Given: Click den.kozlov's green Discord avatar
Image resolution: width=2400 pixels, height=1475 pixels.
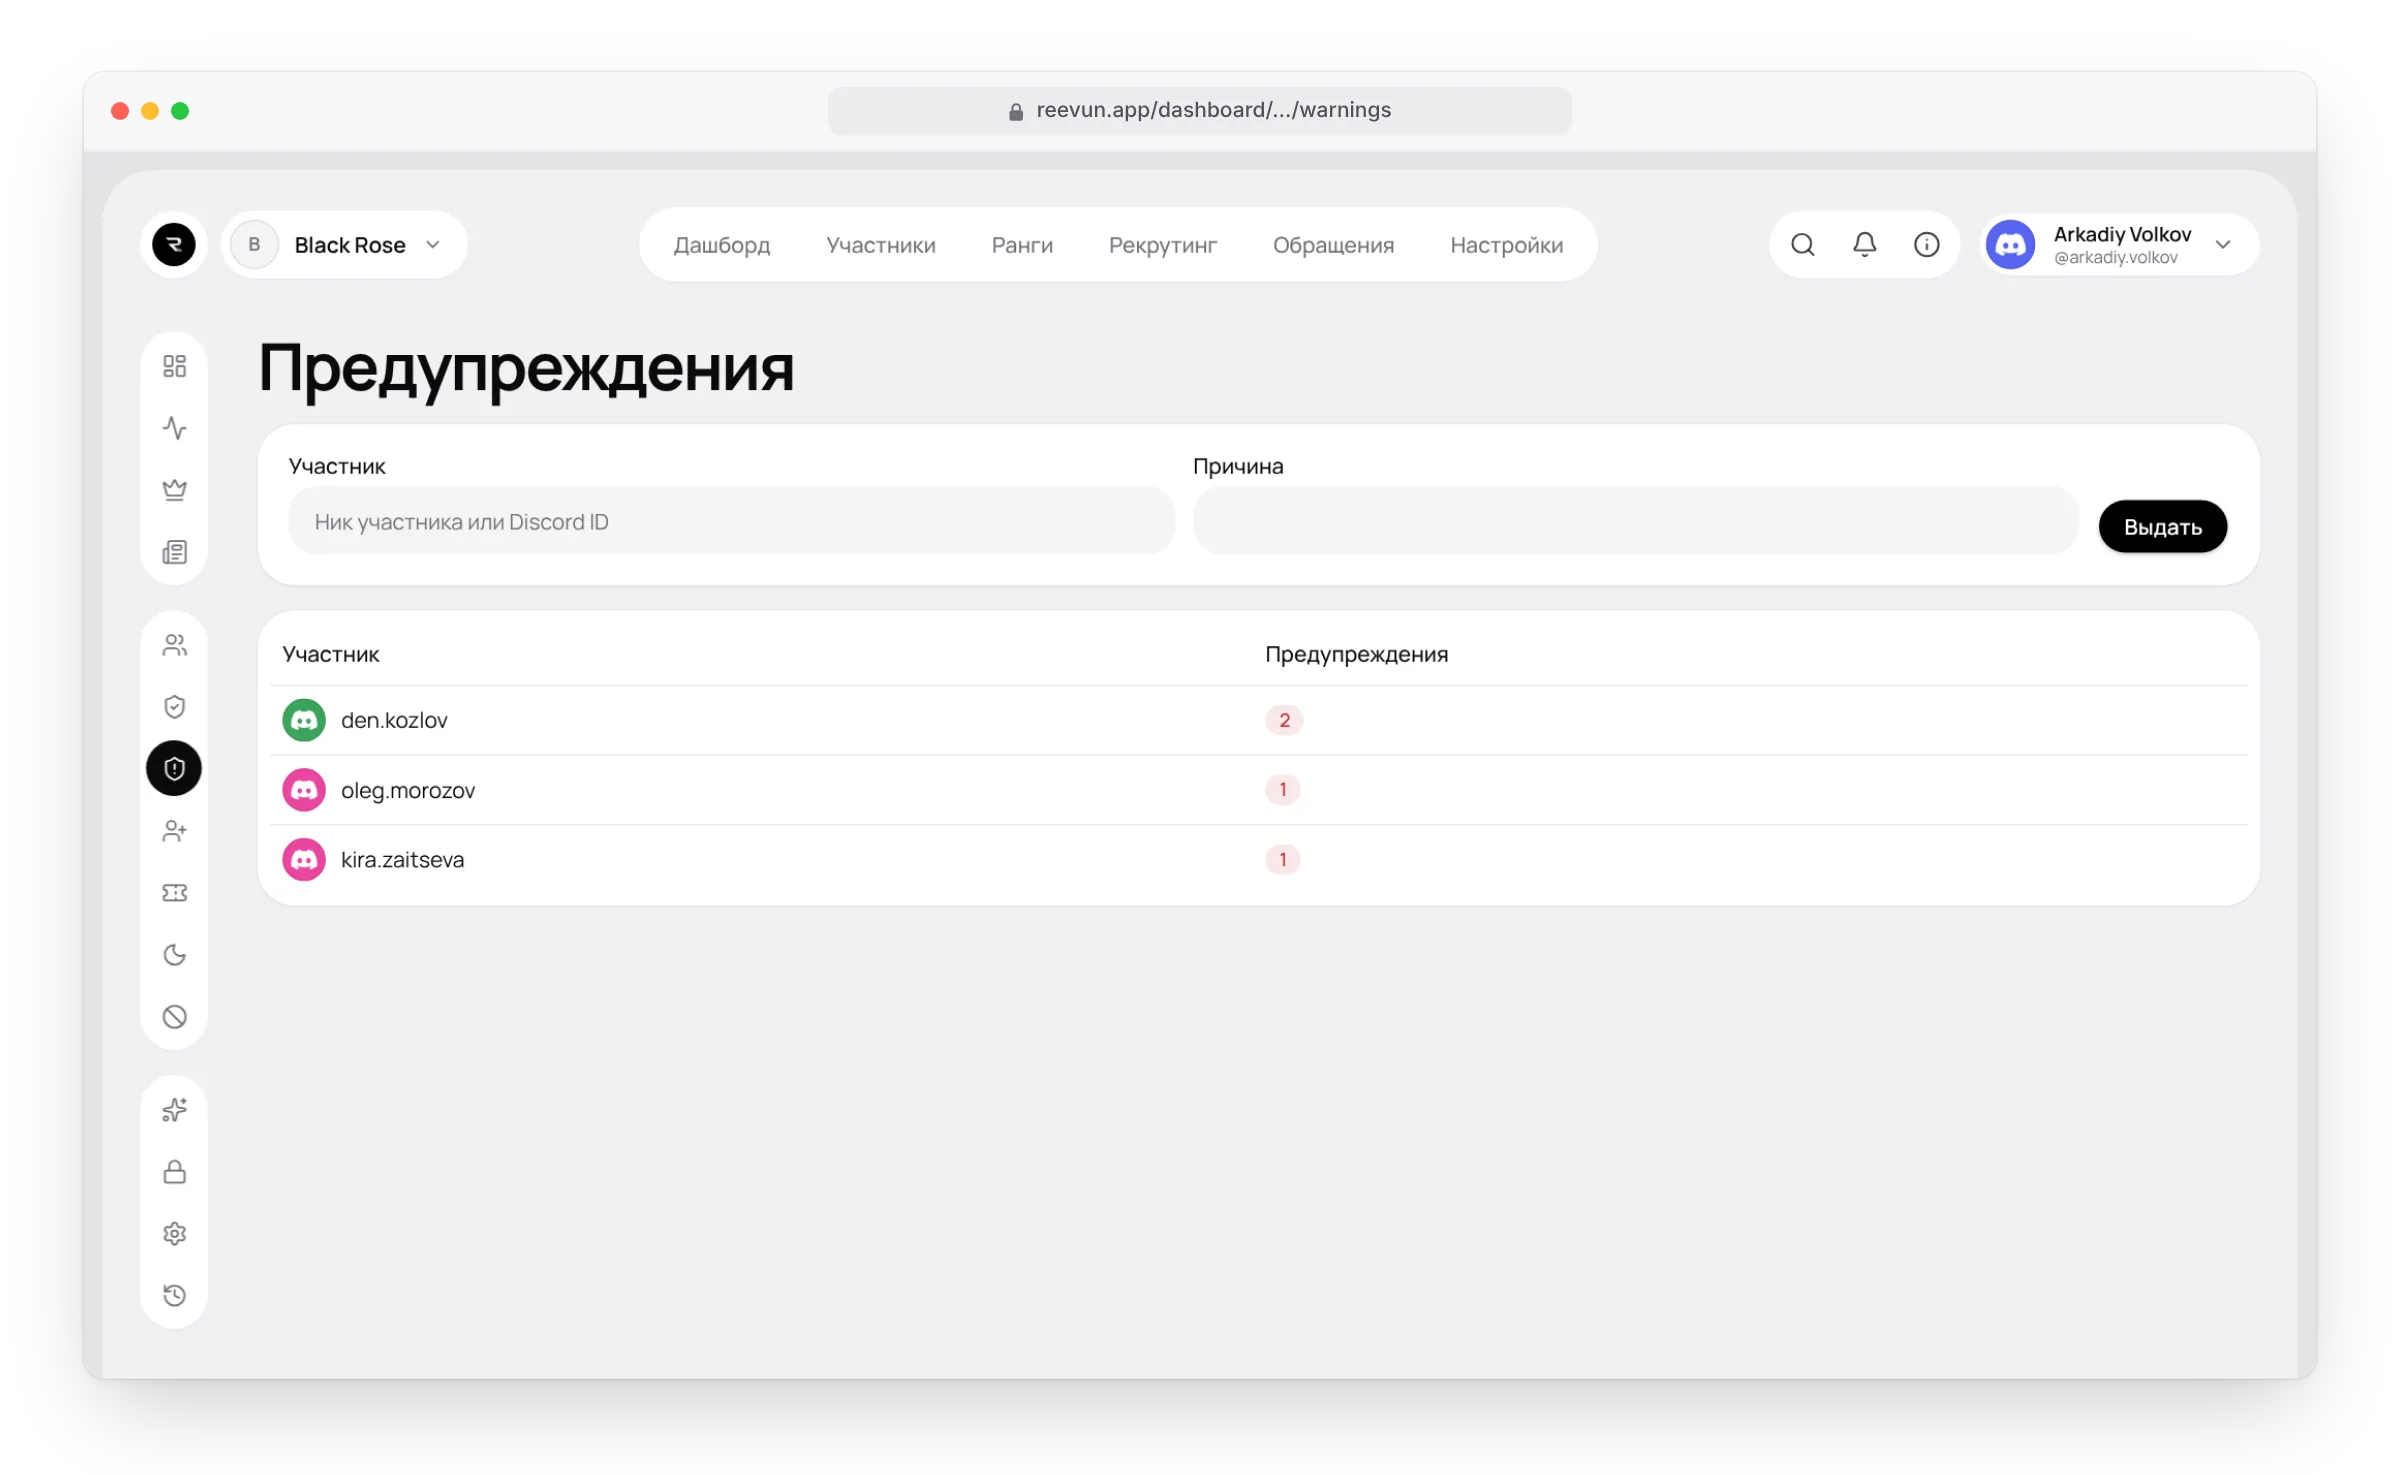Looking at the screenshot, I should coord(303,720).
